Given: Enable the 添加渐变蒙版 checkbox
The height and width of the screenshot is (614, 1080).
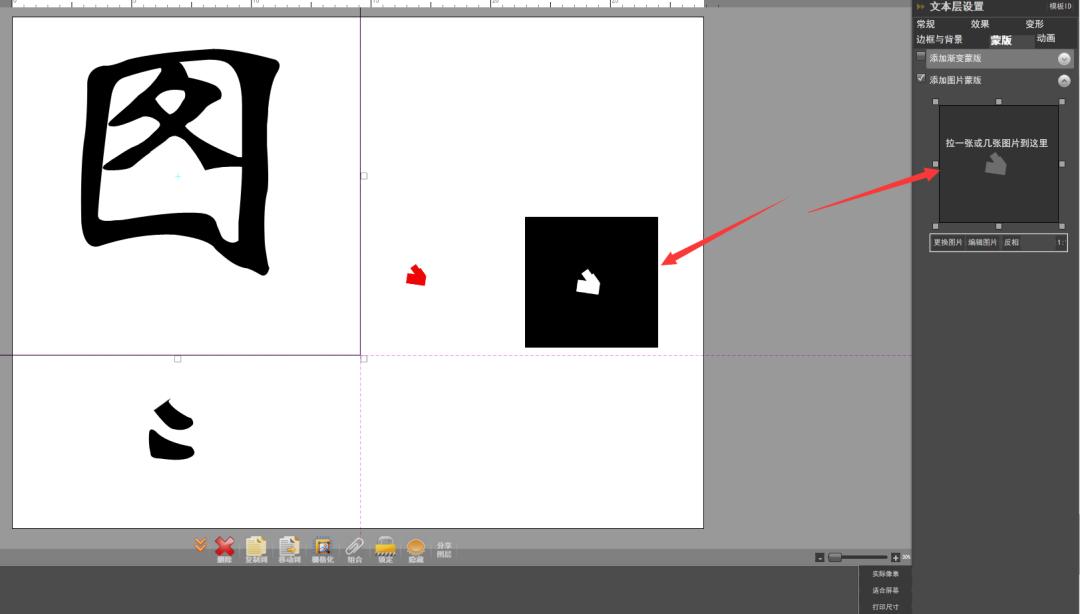Looking at the screenshot, I should point(921,57).
